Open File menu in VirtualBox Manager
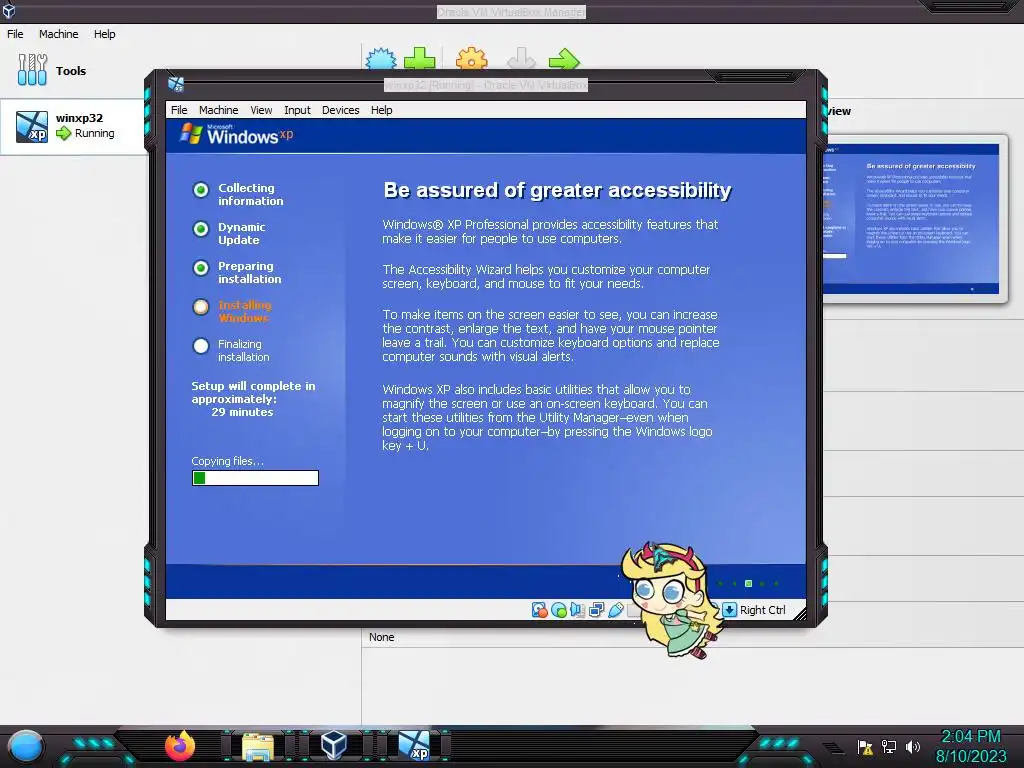The width and height of the screenshot is (1024, 768). click(15, 34)
